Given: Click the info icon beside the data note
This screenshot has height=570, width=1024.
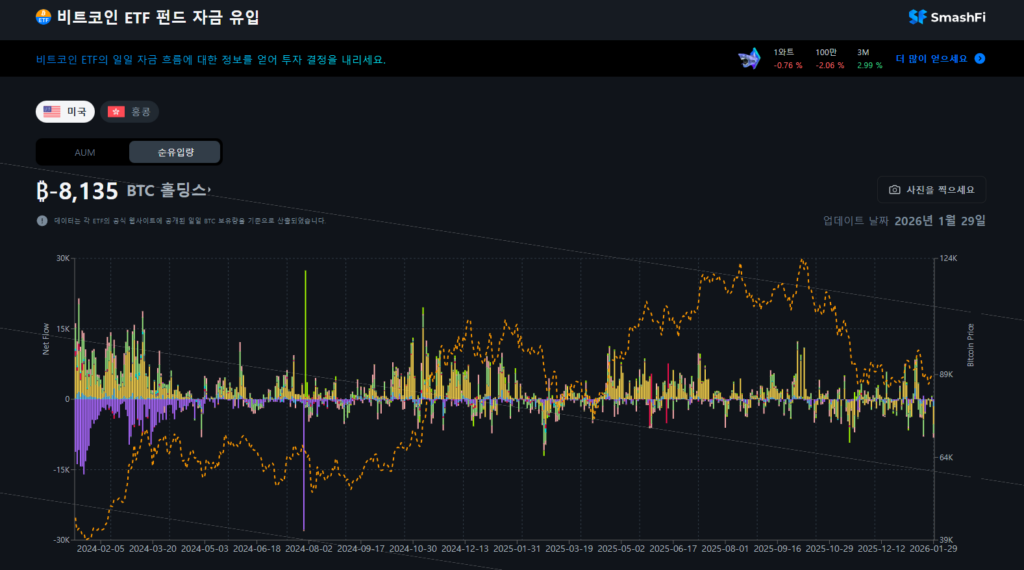Looking at the screenshot, I should click(42, 221).
